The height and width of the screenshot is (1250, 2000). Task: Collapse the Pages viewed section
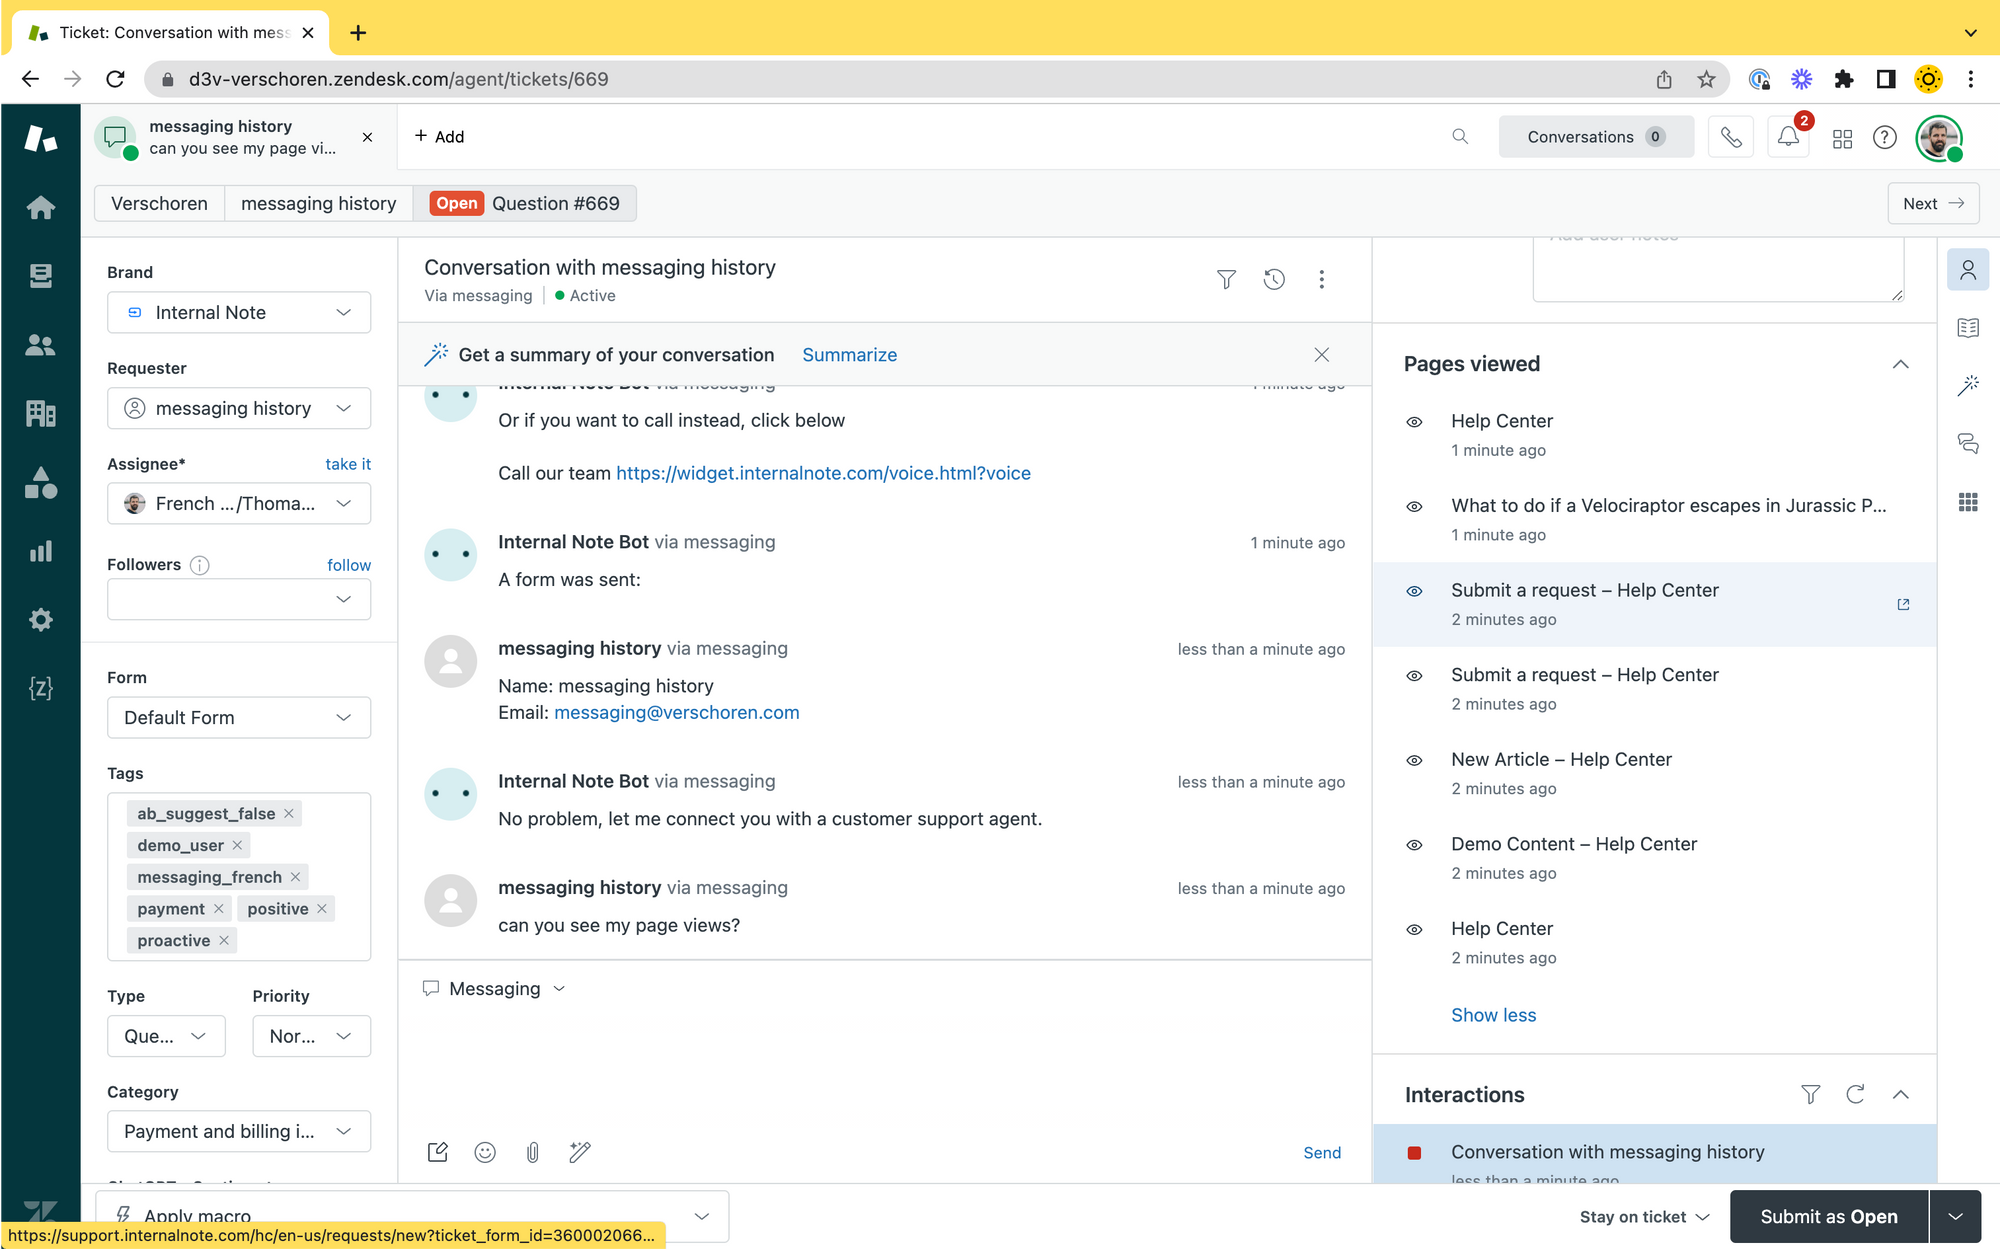click(x=1900, y=364)
